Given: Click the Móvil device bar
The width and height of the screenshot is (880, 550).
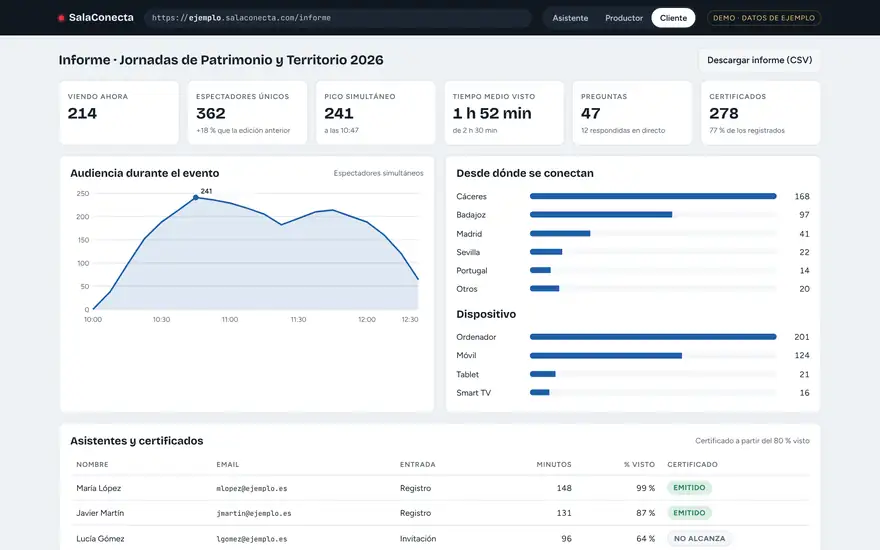Looking at the screenshot, I should 606,355.
